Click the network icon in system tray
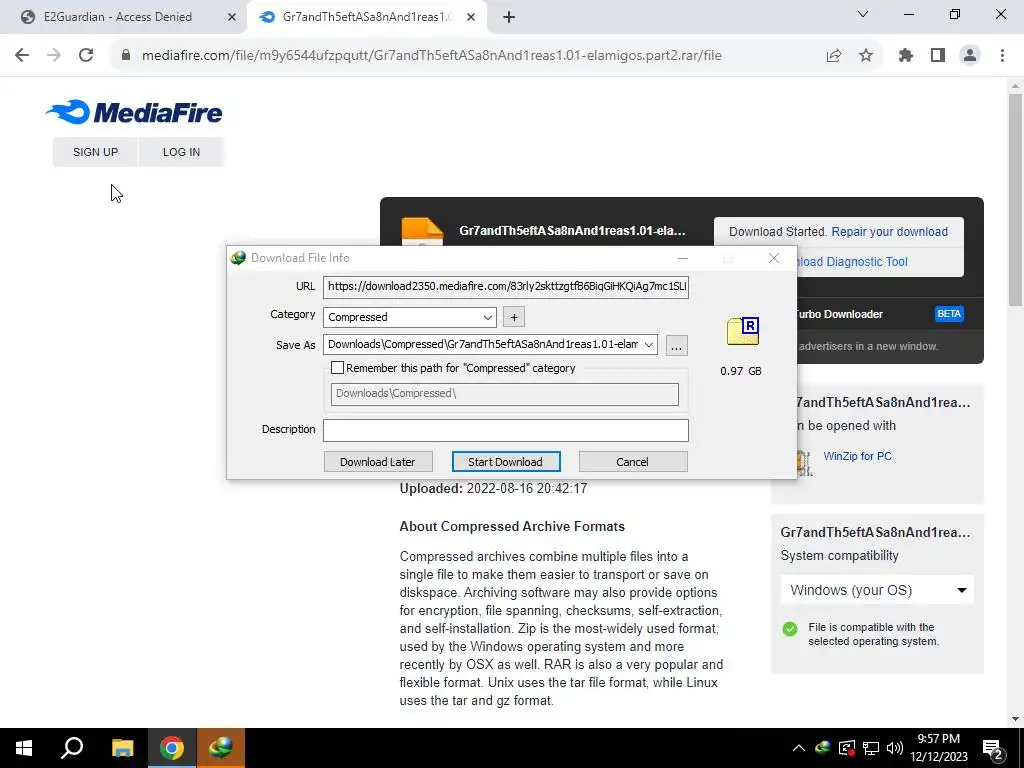 pos(871,748)
